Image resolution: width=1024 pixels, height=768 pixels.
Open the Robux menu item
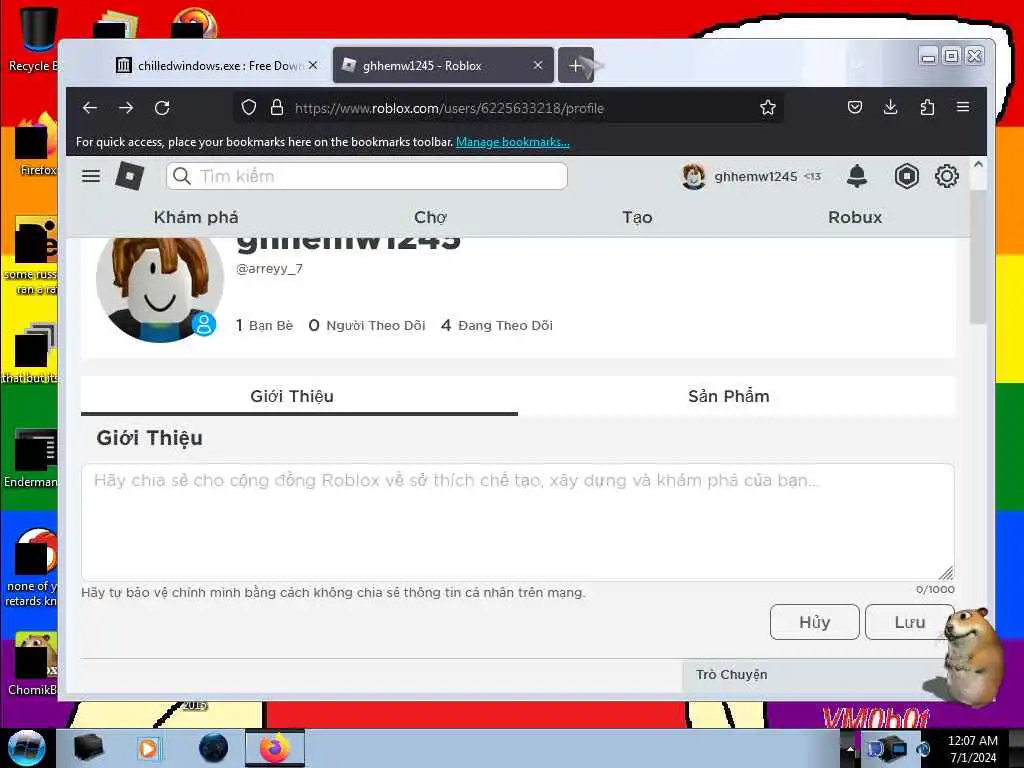855,217
